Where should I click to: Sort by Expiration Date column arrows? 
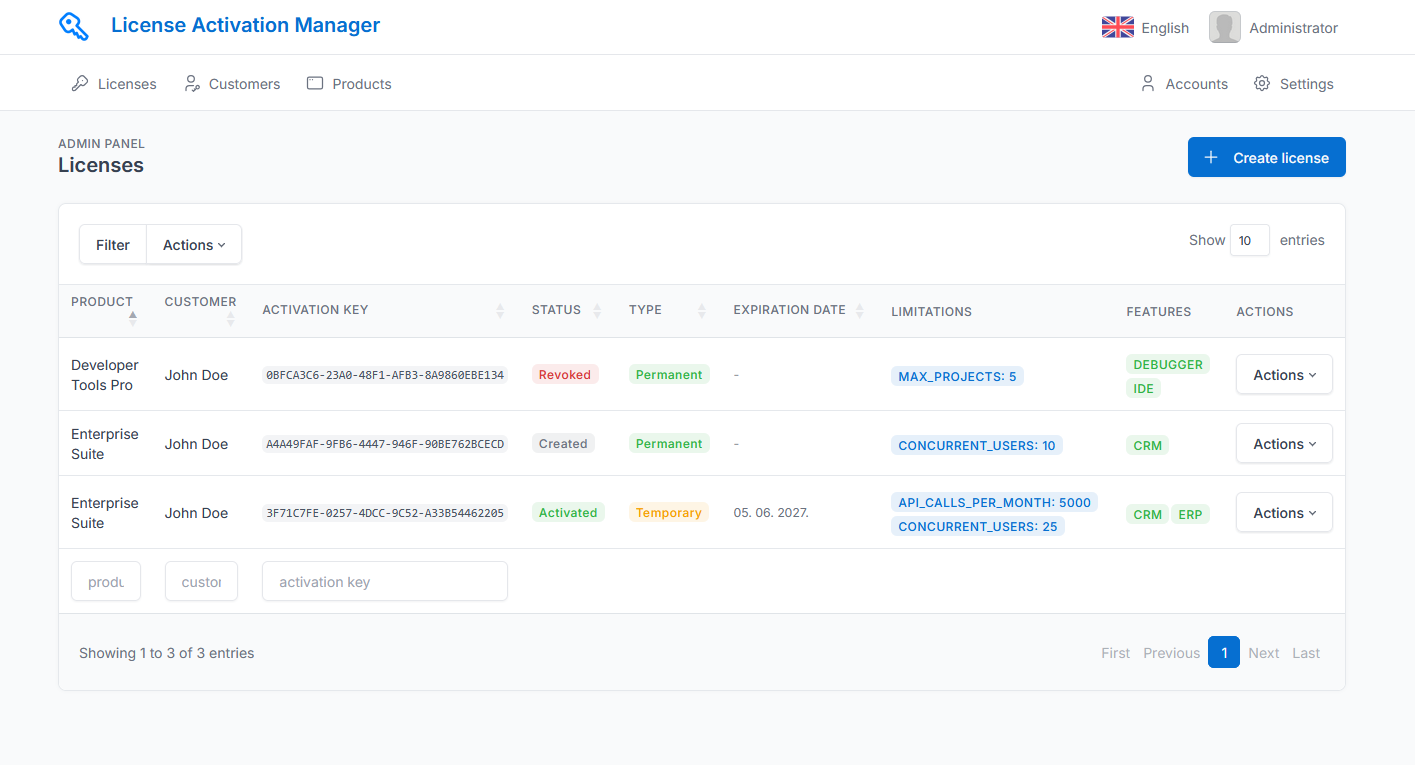tap(860, 311)
